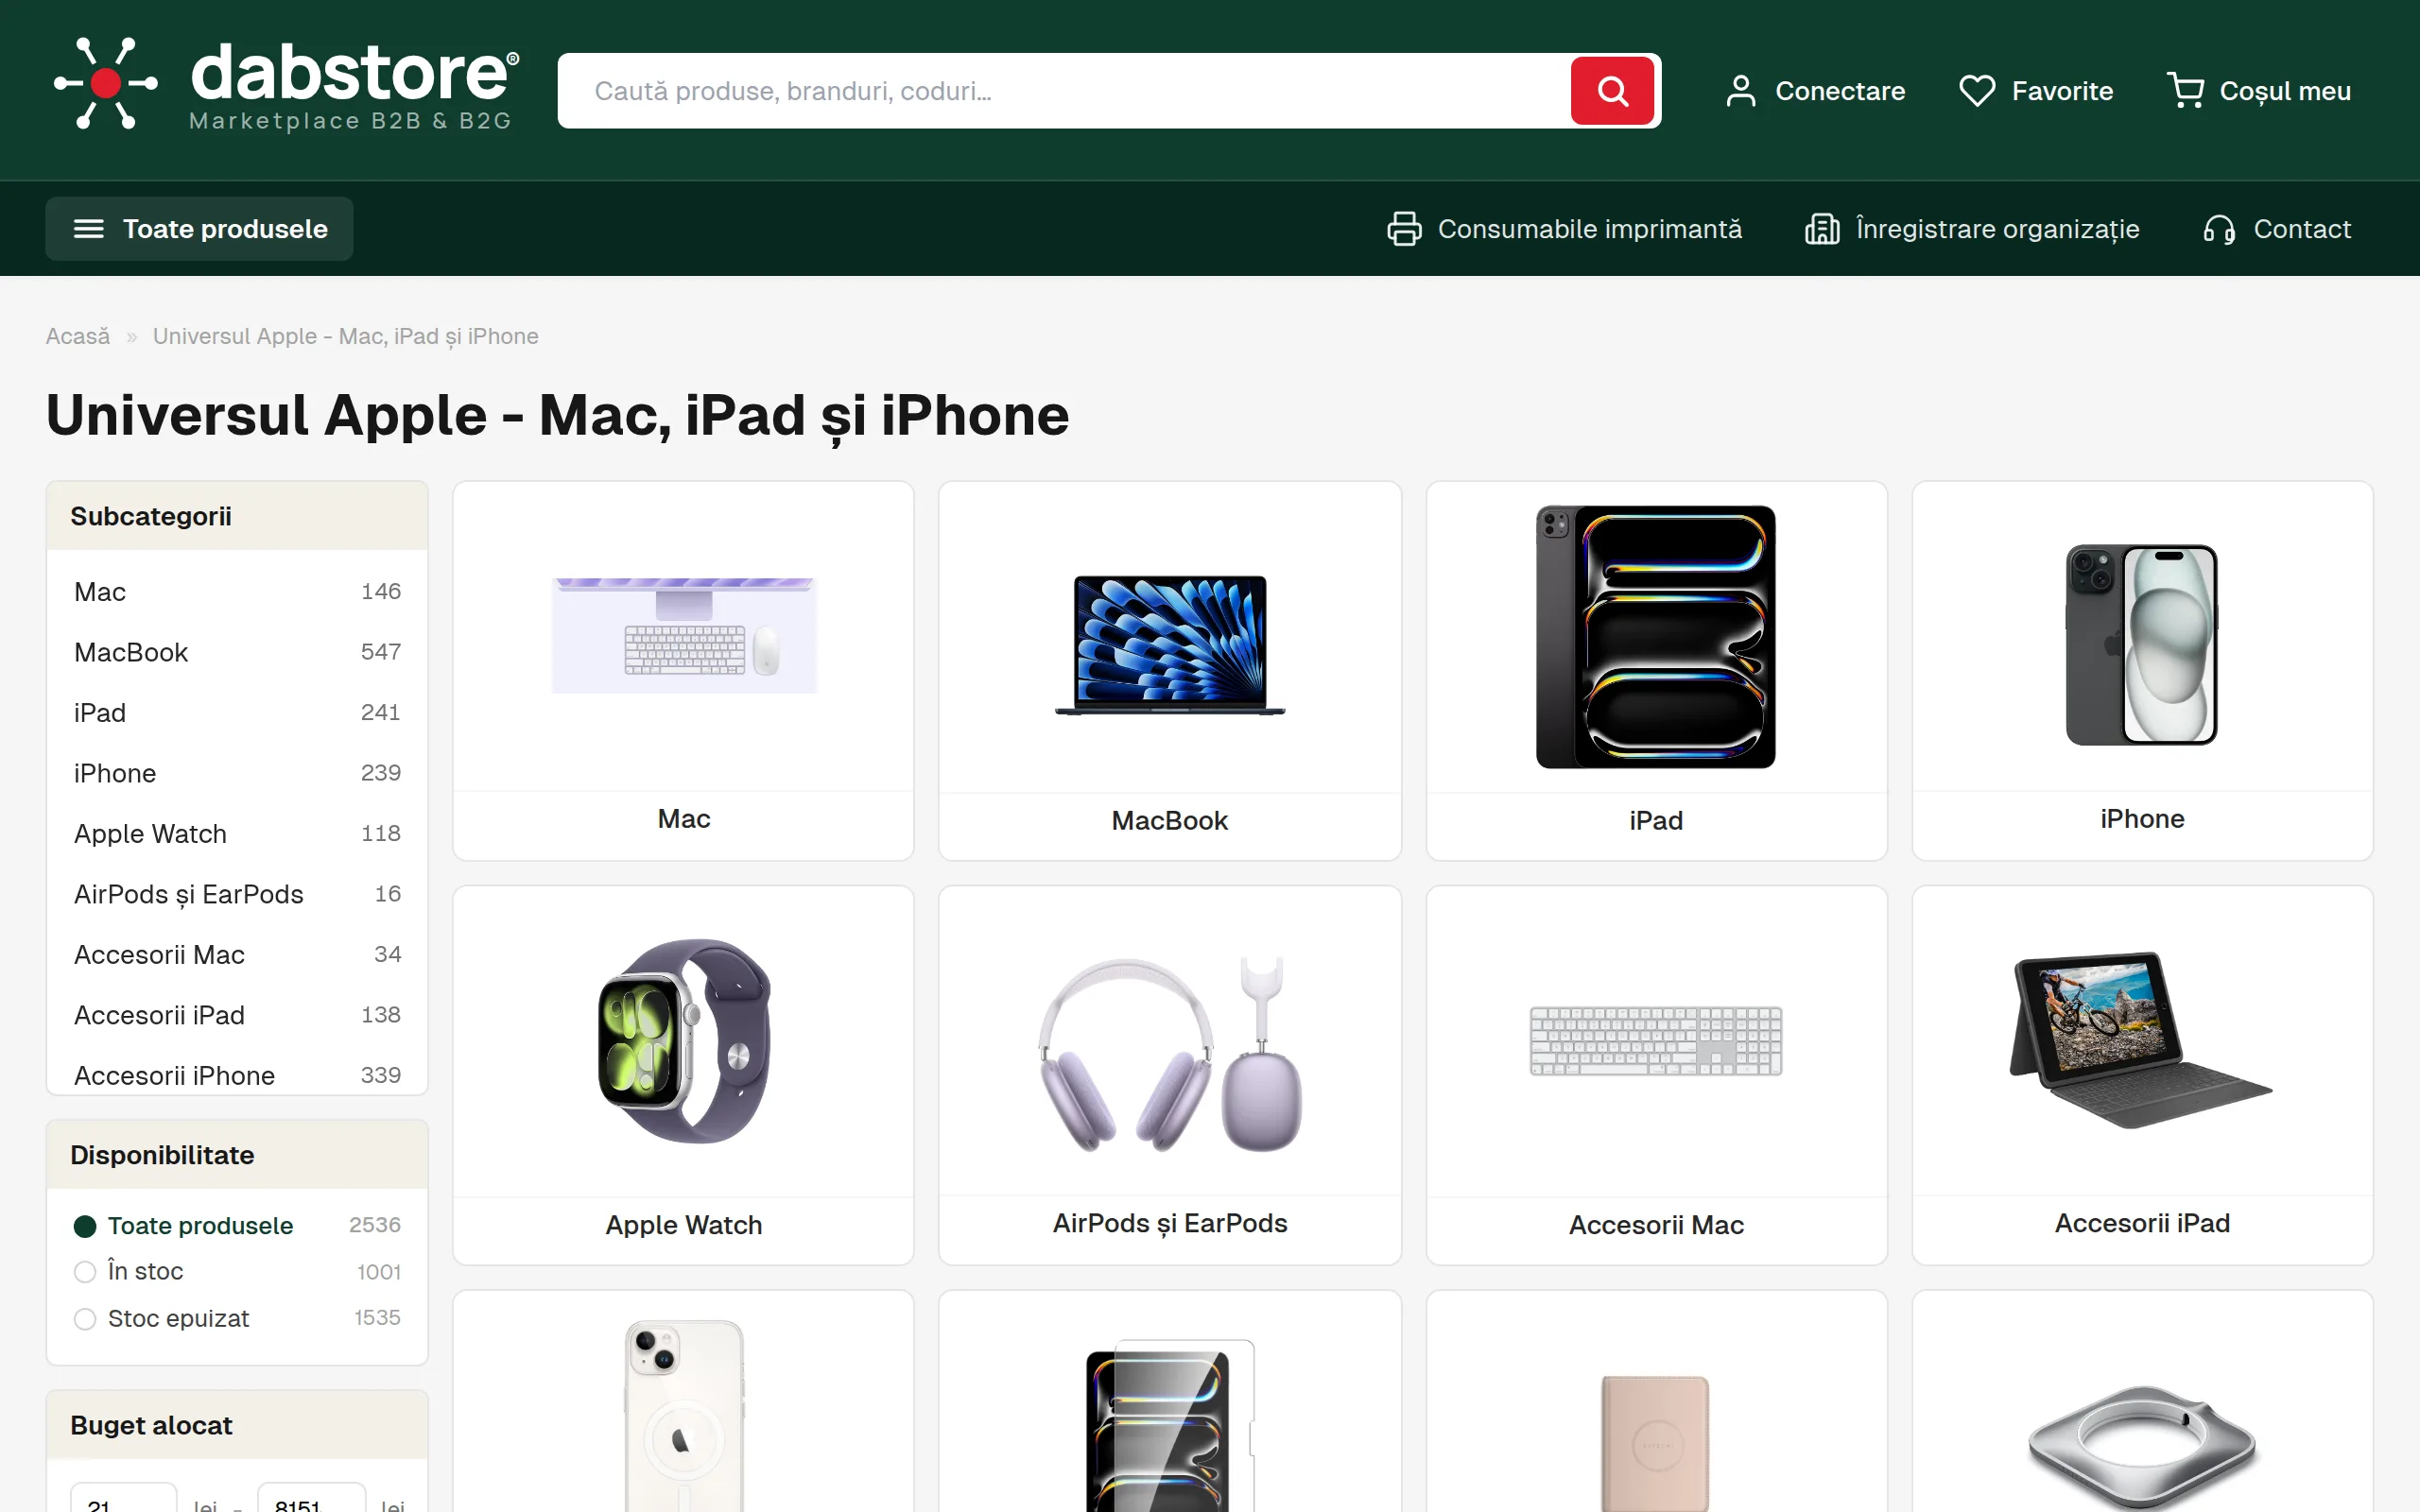Open the Favorite list link
This screenshot has height=1512, width=2420.
pyautogui.click(x=2036, y=91)
